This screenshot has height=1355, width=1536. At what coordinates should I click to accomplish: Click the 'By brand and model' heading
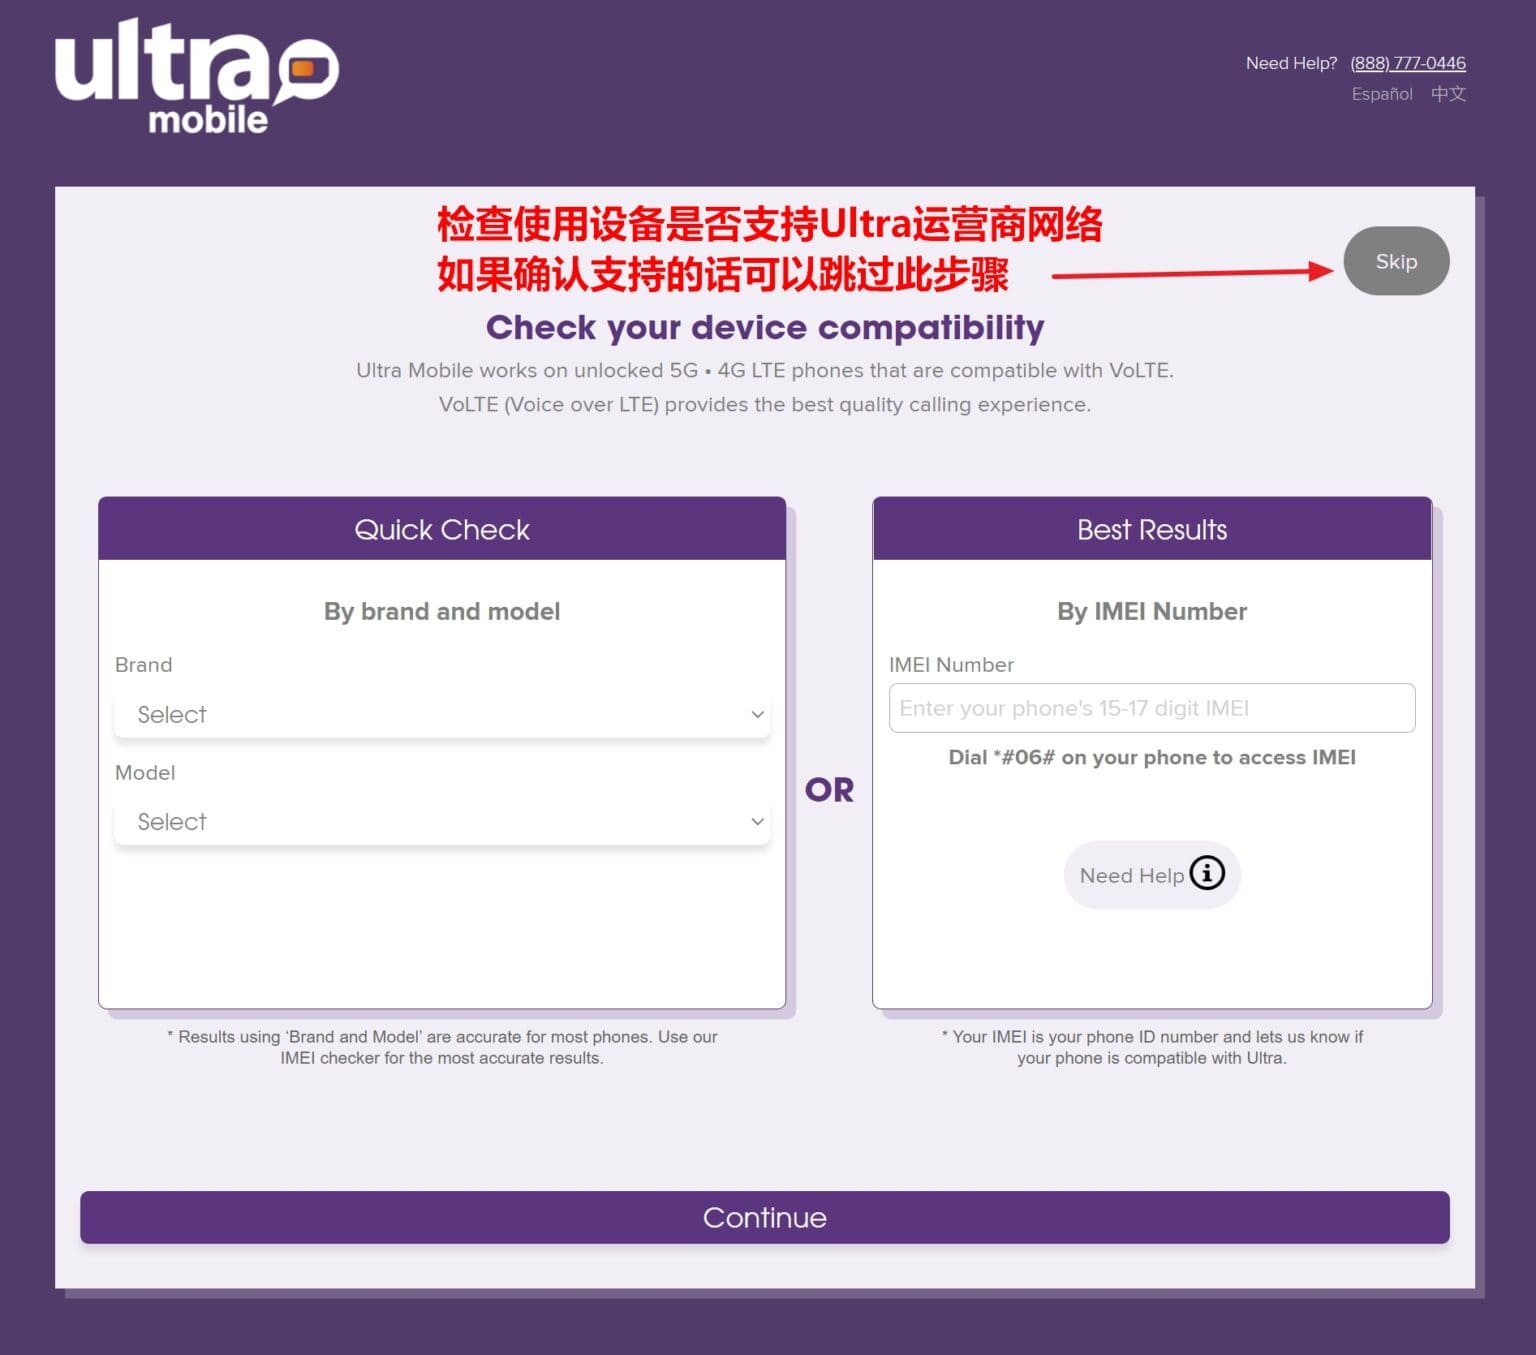442,611
